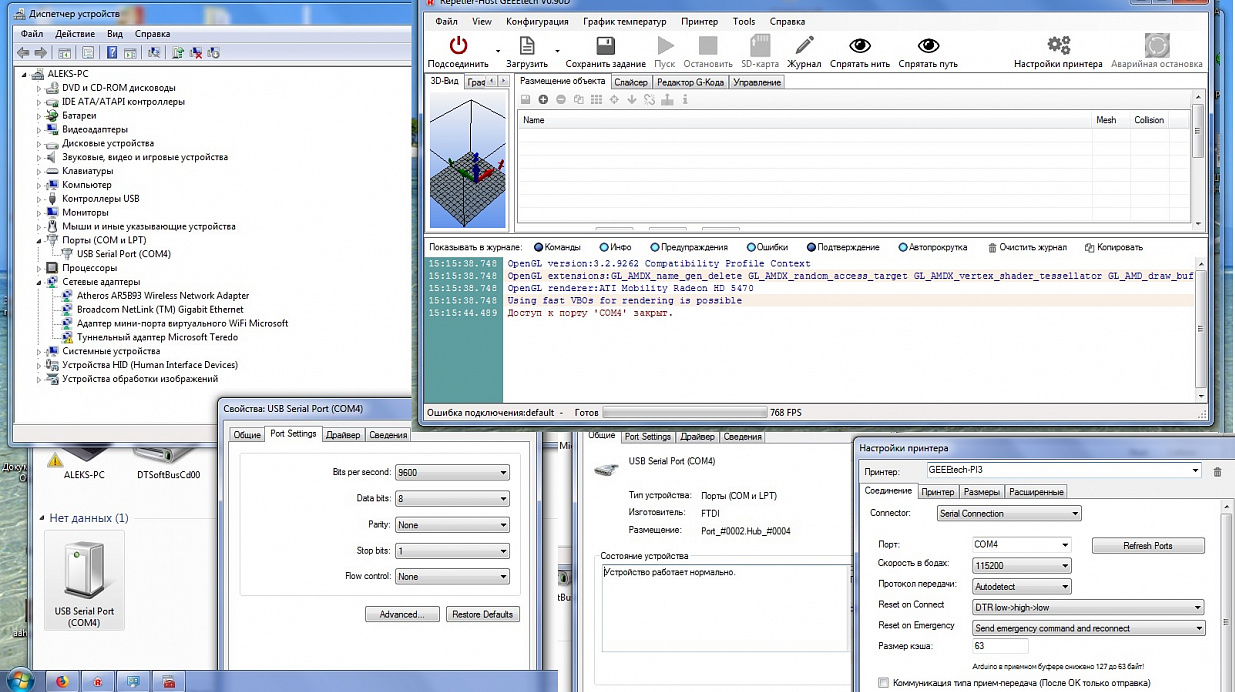Click the Спрятать нить eye icon
Image resolution: width=1235 pixels, height=692 pixels.
pyautogui.click(x=859, y=46)
